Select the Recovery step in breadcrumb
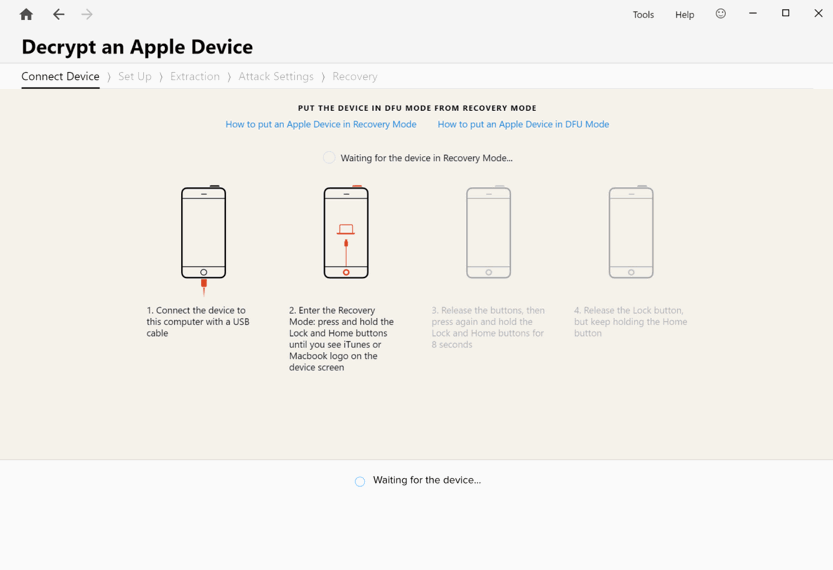833x570 pixels. [x=355, y=76]
